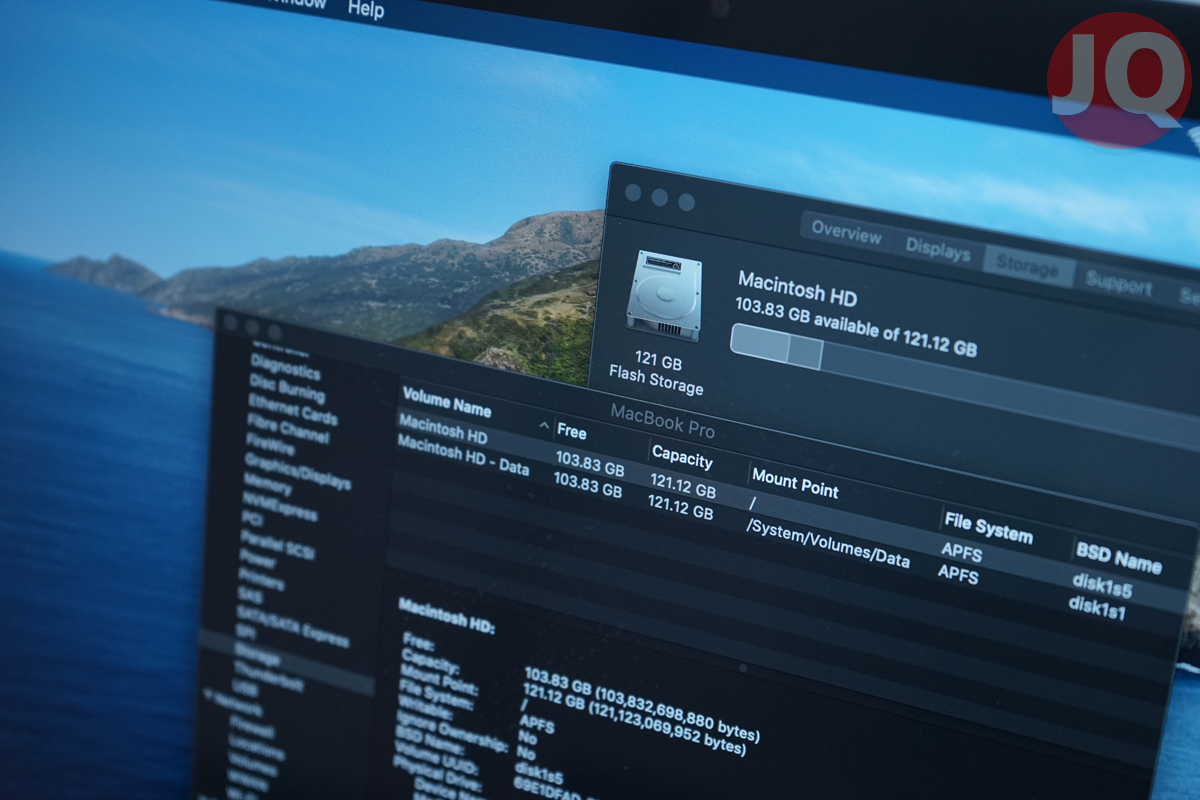Open the Support tab

pyautogui.click(x=1118, y=284)
